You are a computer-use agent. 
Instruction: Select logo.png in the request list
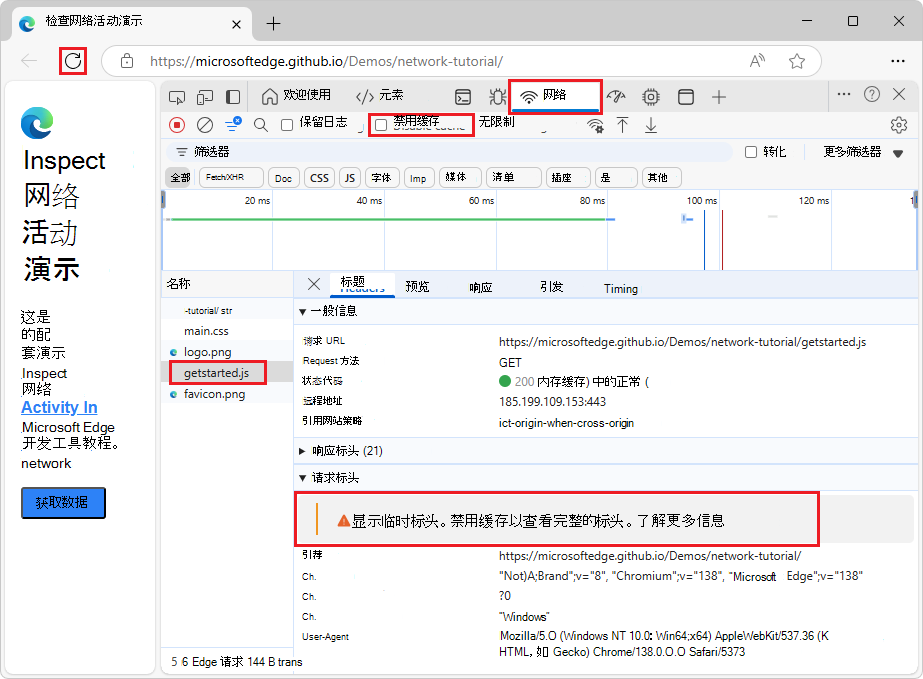click(207, 352)
